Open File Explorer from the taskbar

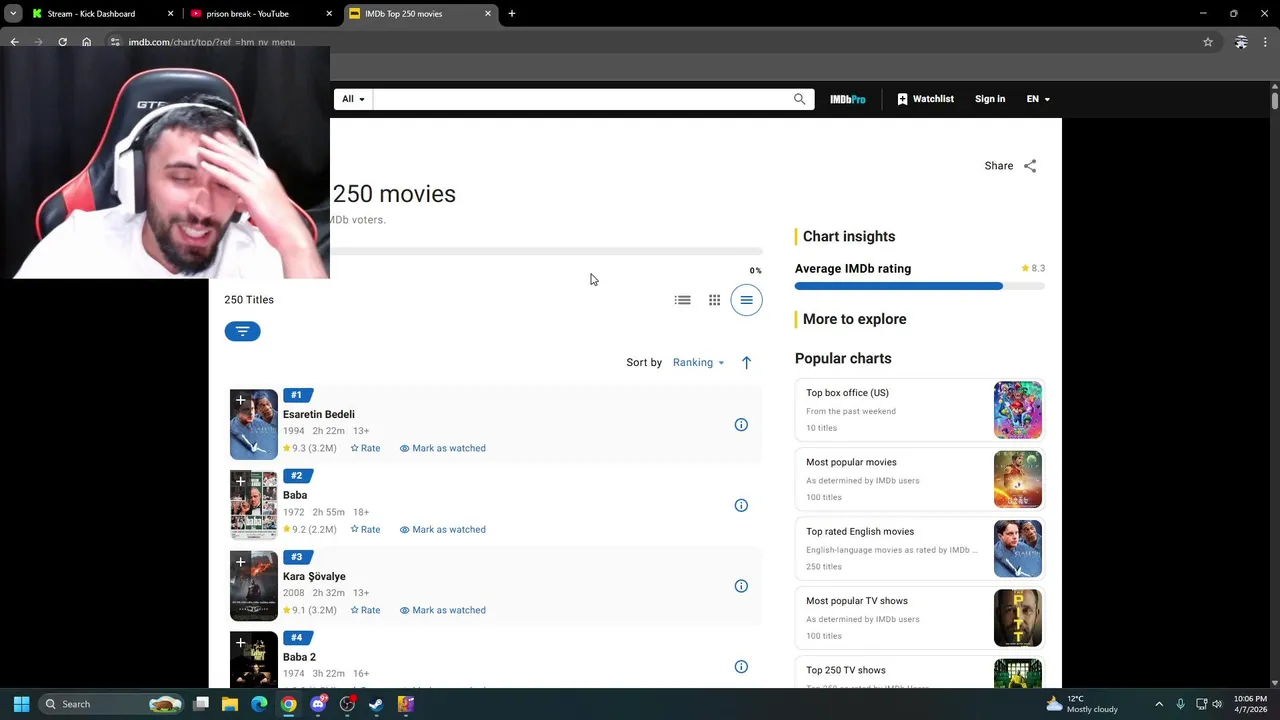(230, 704)
